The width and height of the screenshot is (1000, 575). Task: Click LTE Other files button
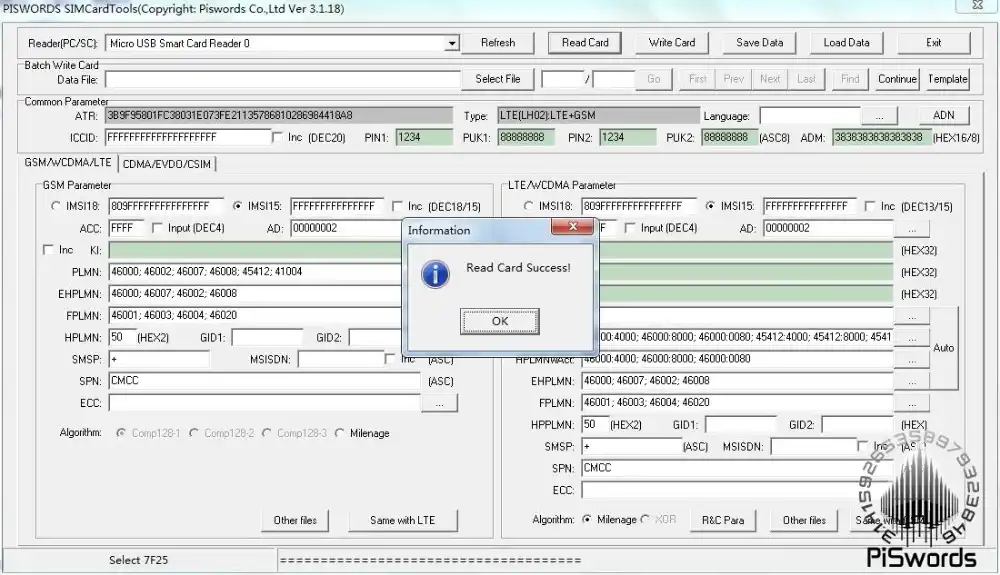(x=804, y=520)
